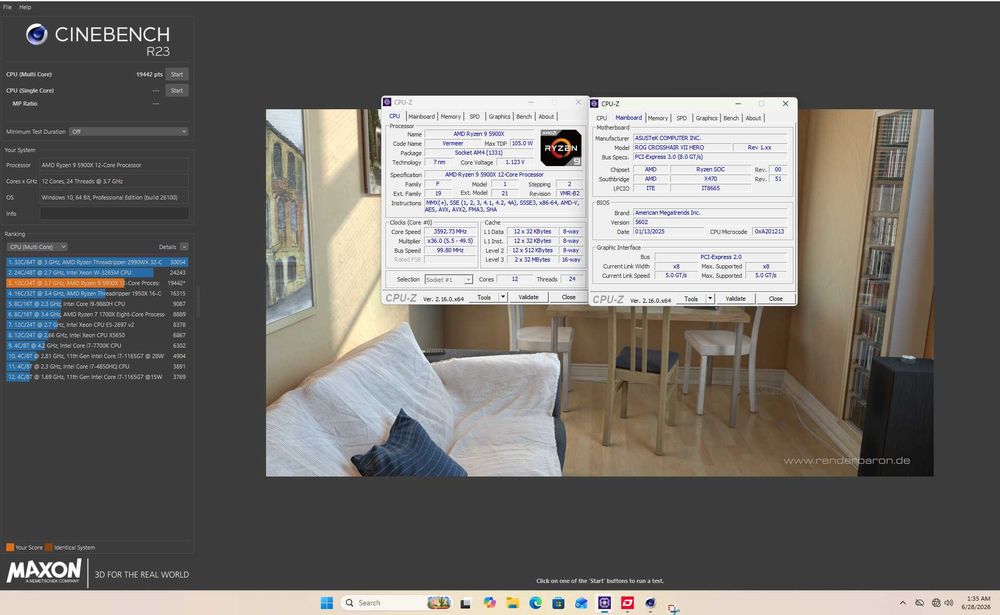This screenshot has height=615, width=1000.
Task: Open Memory tab in right CPU-Z window
Action: (658, 118)
